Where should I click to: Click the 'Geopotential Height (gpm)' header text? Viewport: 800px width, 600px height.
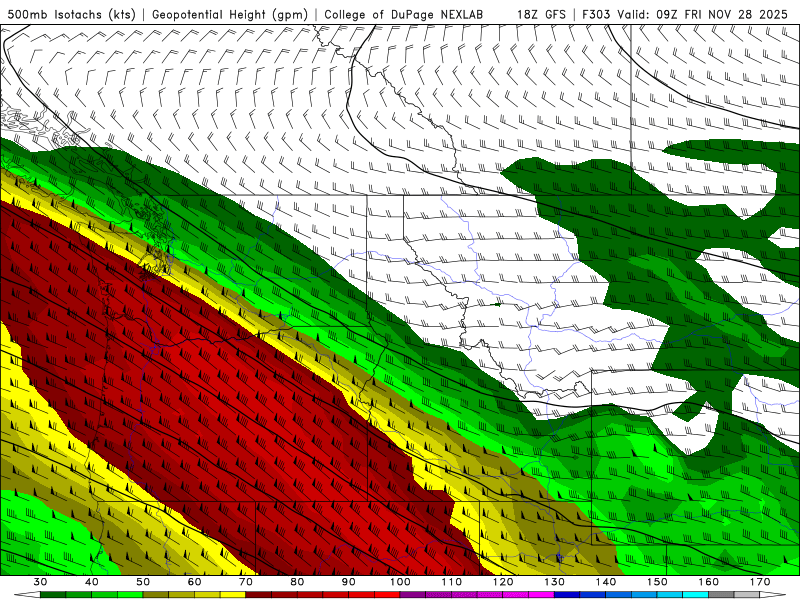pyautogui.click(x=230, y=14)
